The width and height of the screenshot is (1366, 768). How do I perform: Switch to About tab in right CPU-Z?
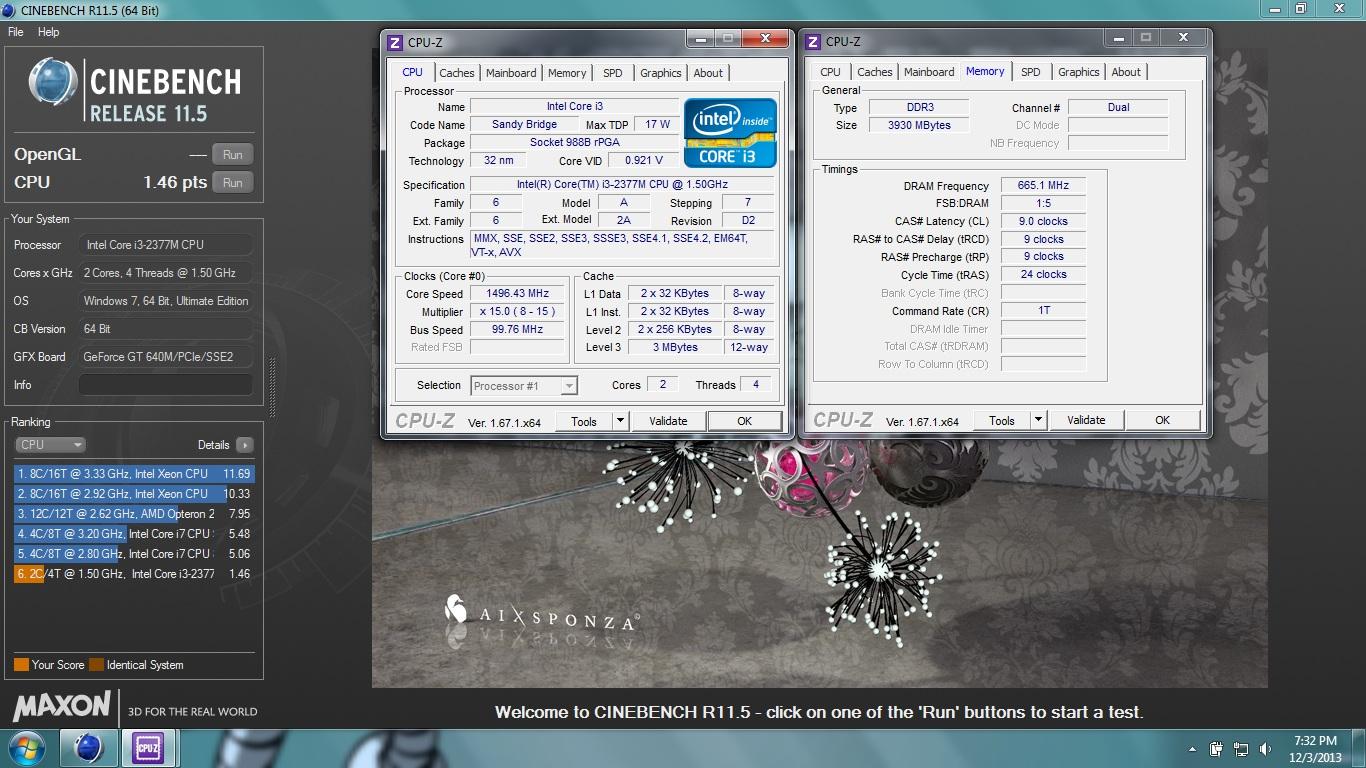click(x=1126, y=72)
